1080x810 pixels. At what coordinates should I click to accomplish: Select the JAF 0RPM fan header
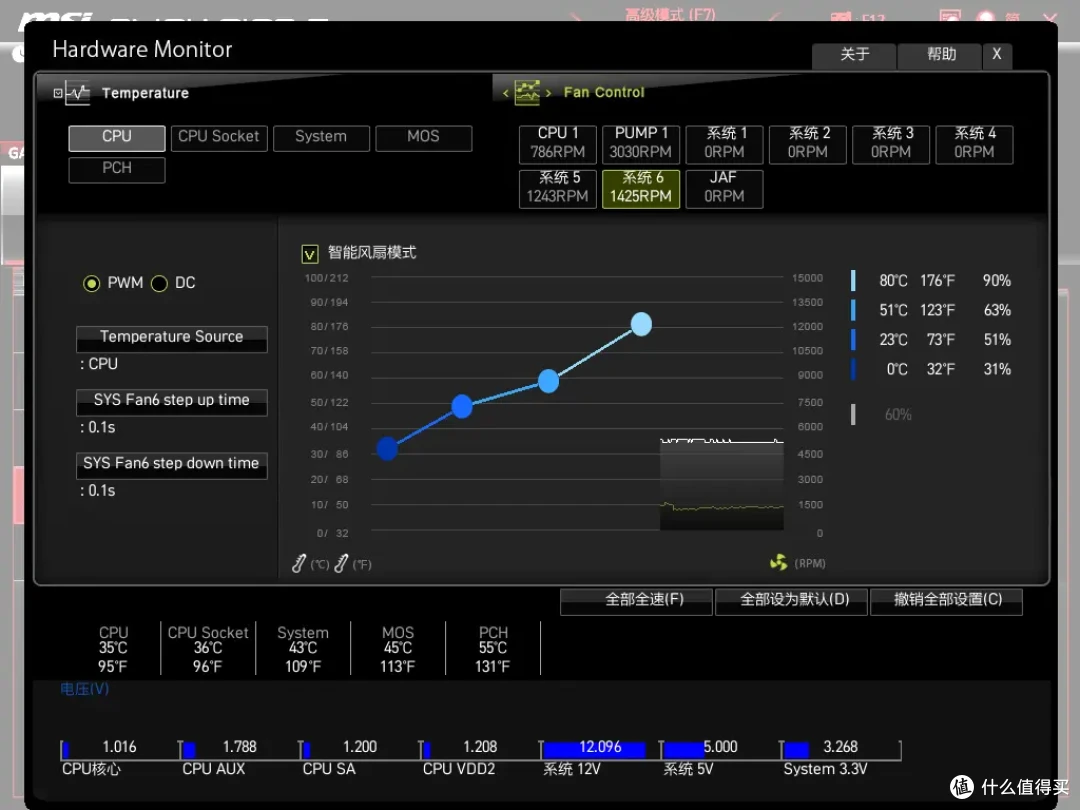point(725,188)
